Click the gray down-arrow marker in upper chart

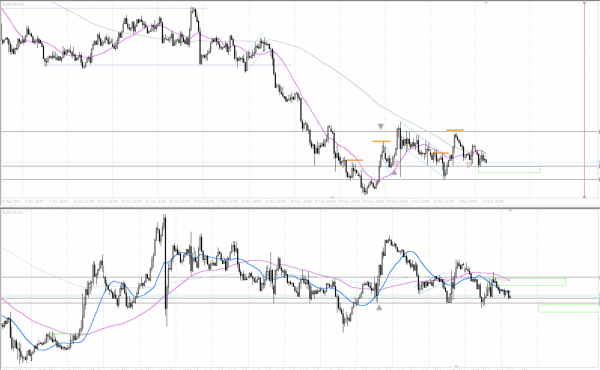point(380,126)
